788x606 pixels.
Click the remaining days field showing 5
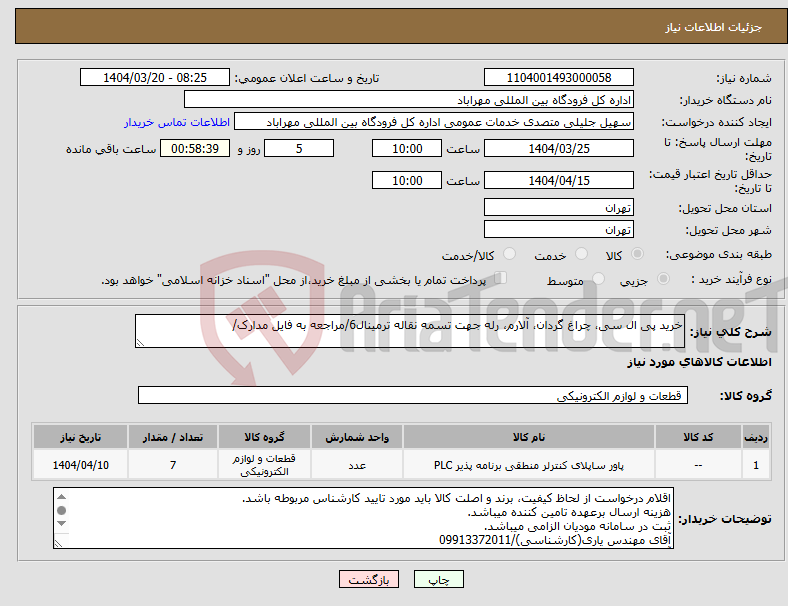point(299,149)
